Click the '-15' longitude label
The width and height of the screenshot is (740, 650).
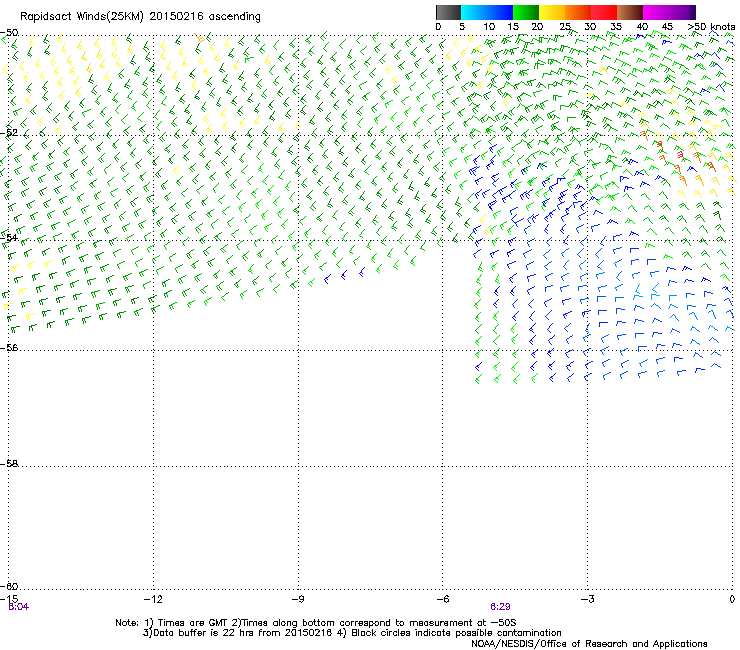pos(9,599)
